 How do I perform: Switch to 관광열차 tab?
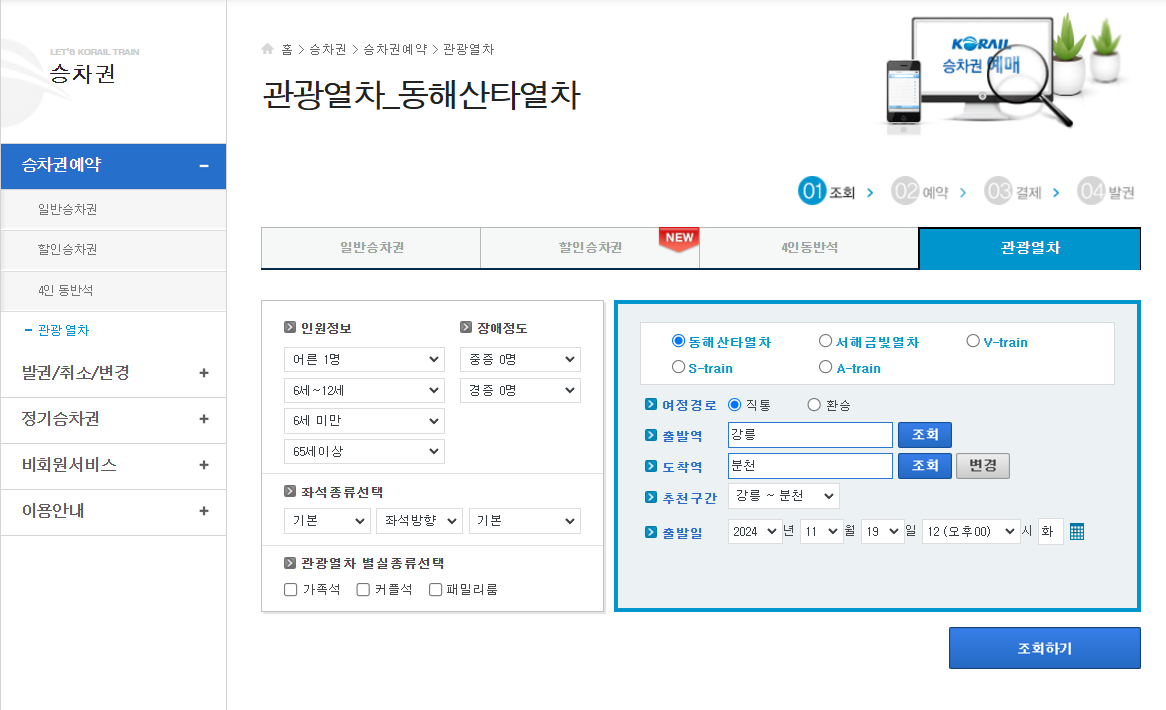1030,248
